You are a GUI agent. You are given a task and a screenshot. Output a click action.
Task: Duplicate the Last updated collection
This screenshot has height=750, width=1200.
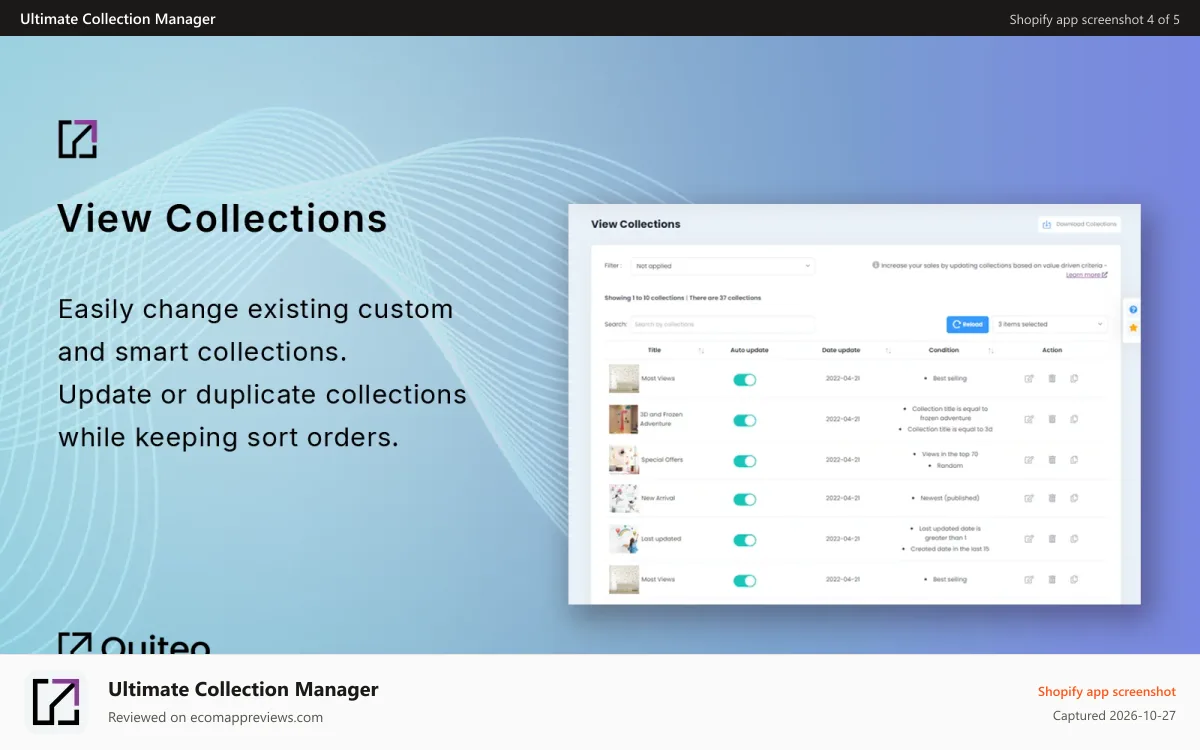tap(1074, 539)
